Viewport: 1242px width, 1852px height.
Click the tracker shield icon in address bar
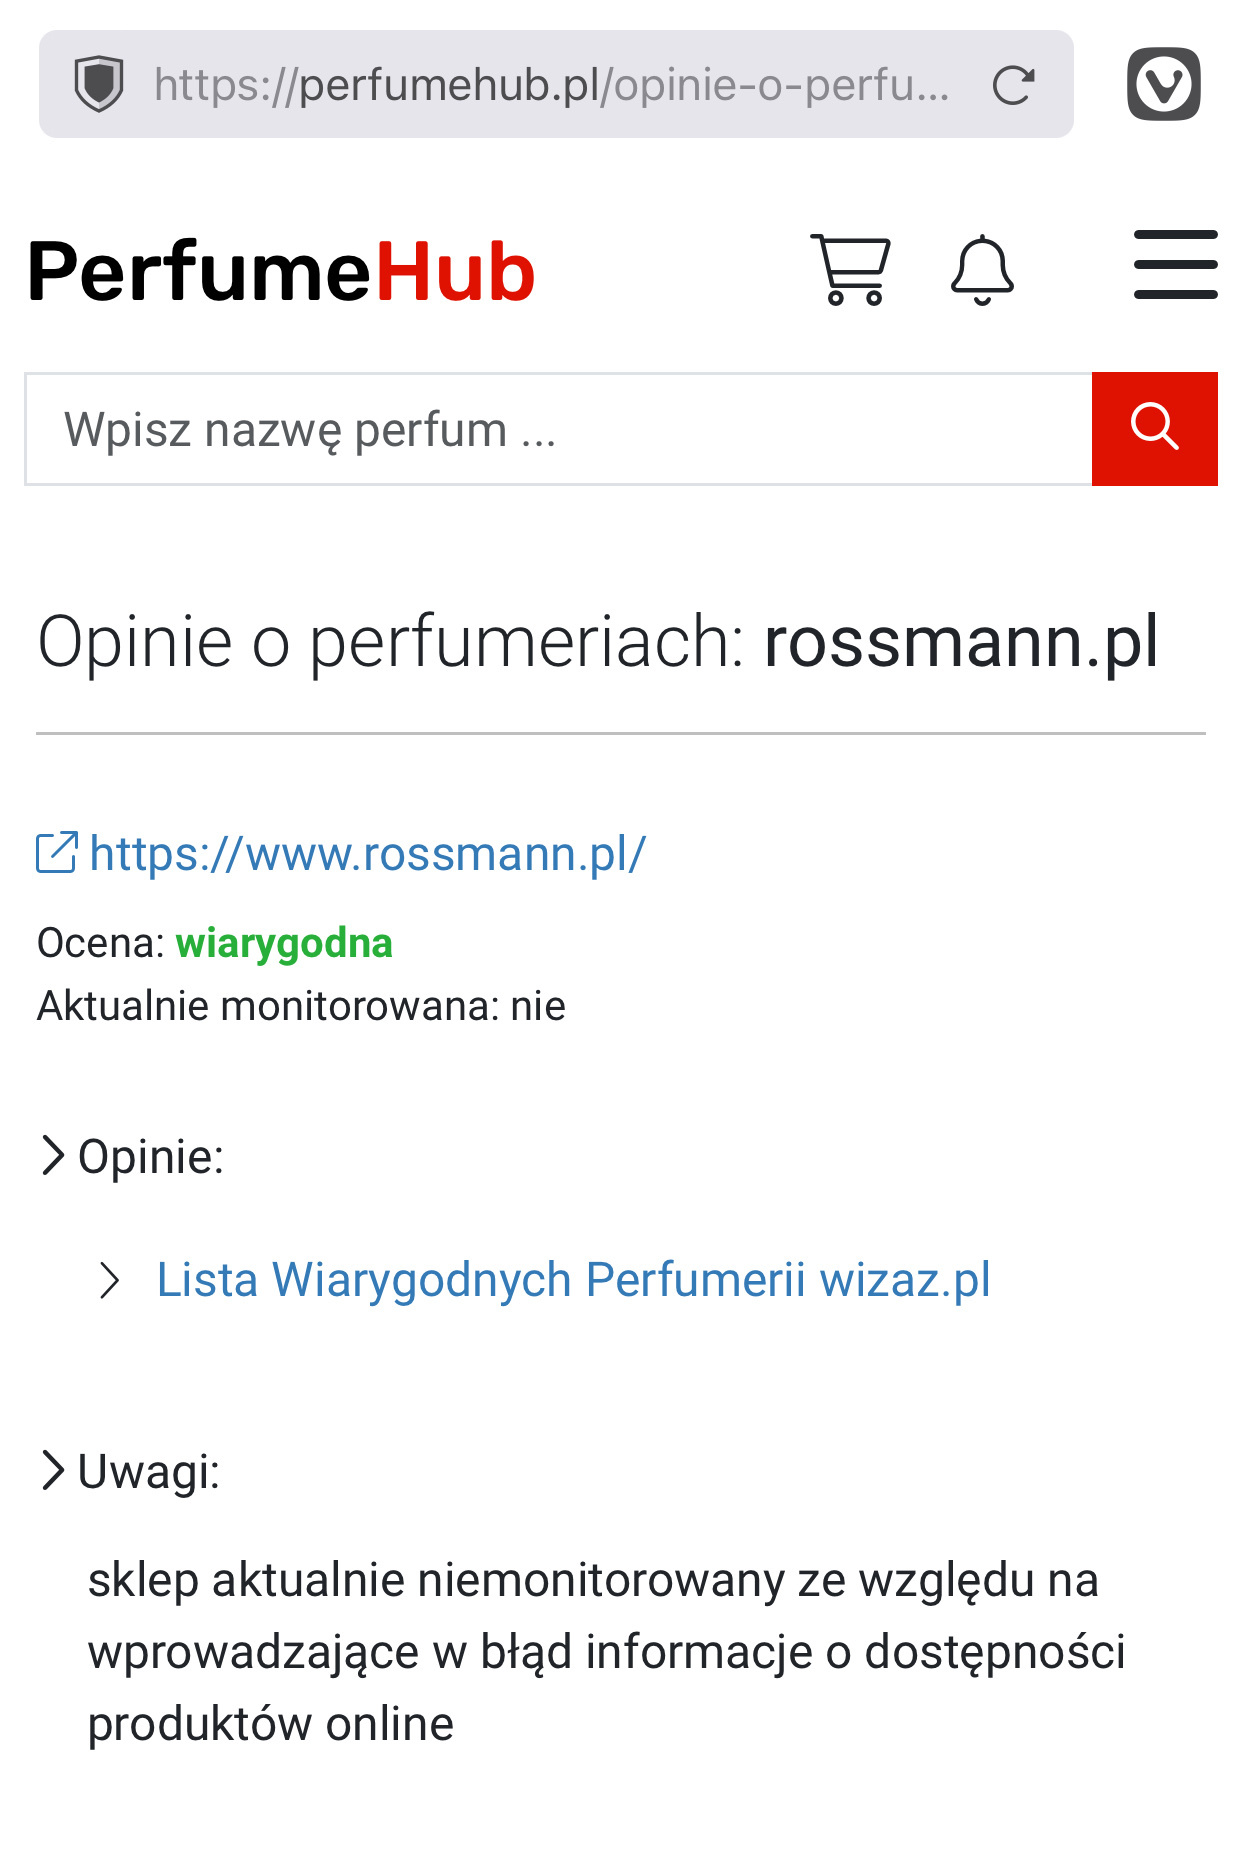99,84
